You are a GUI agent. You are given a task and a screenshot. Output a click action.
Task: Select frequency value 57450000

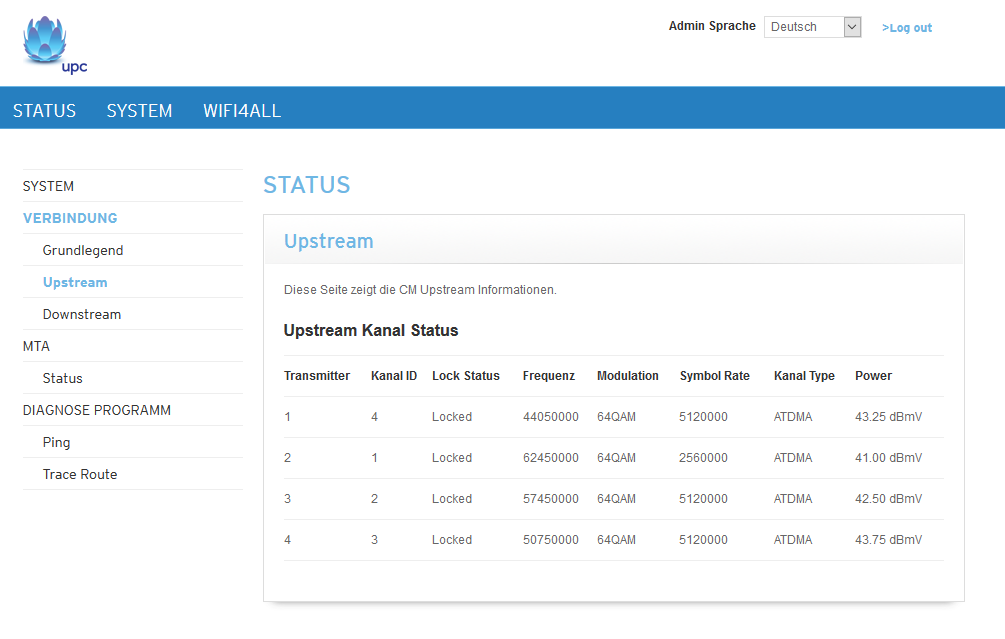[x=551, y=499]
